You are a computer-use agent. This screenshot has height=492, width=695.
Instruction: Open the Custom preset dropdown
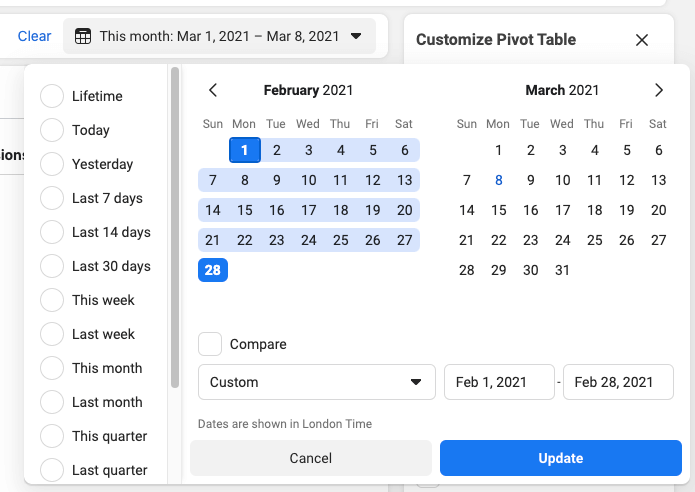pyautogui.click(x=317, y=382)
